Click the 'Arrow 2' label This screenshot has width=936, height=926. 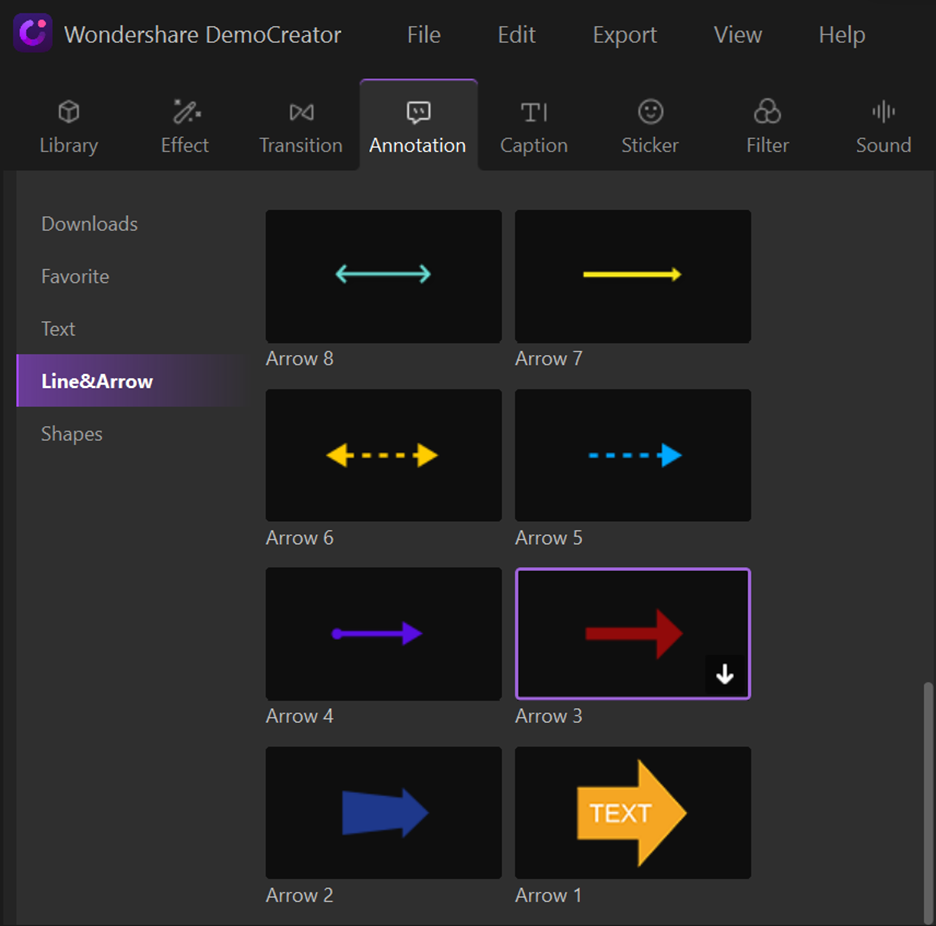[300, 895]
